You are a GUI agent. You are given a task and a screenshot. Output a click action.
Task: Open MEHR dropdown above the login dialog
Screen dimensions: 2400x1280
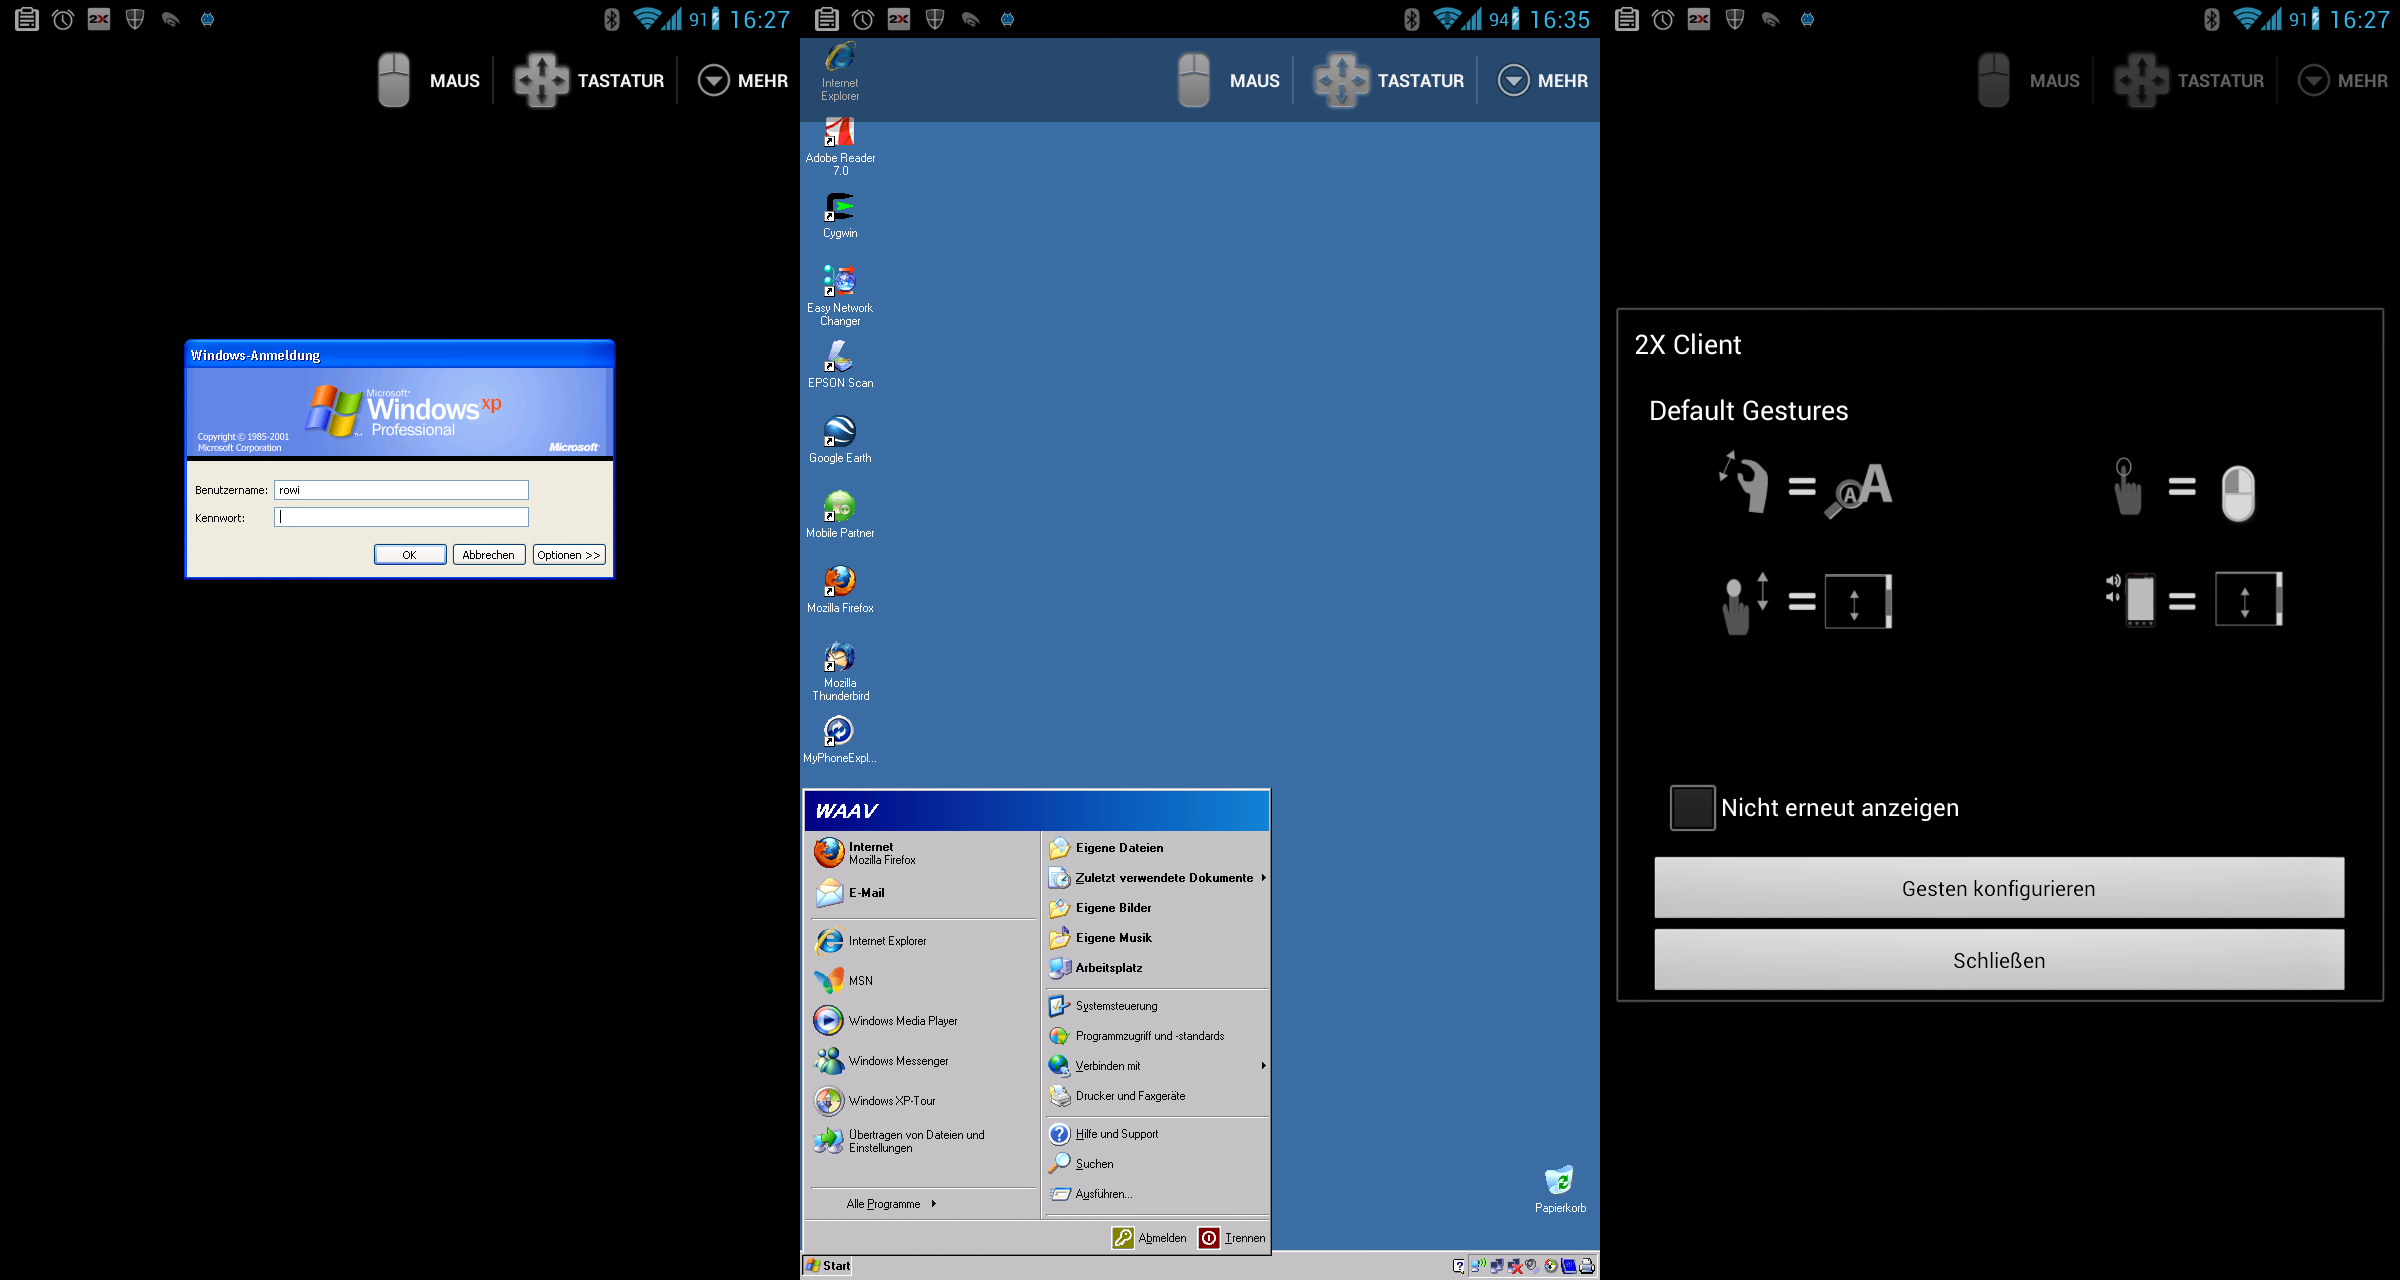pyautogui.click(x=742, y=80)
